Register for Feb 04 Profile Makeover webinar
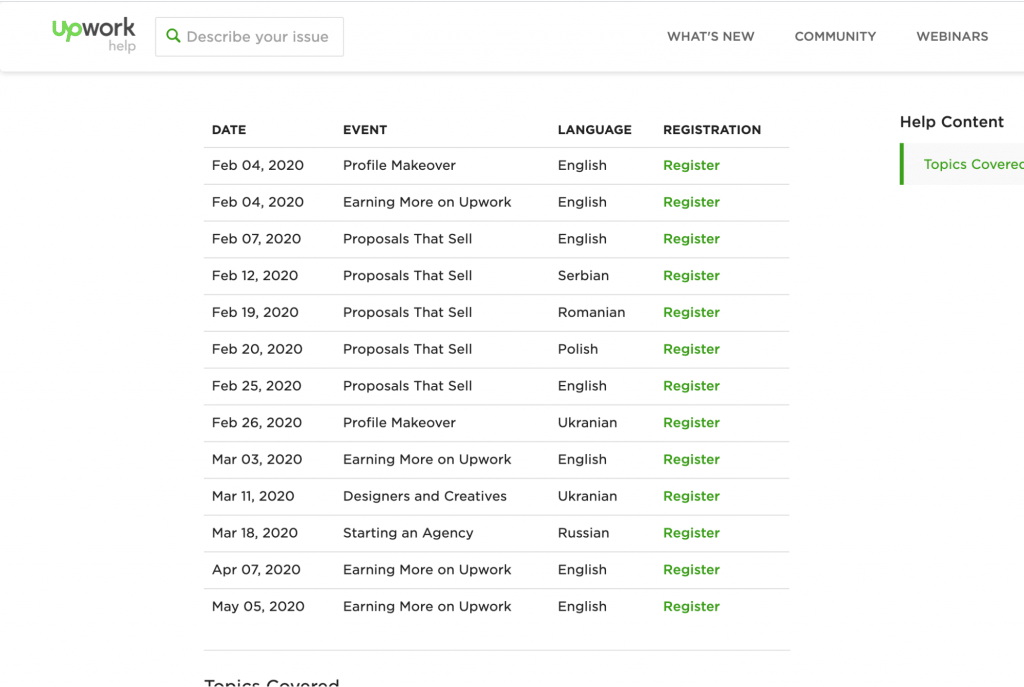This screenshot has width=1024, height=687. coord(691,166)
